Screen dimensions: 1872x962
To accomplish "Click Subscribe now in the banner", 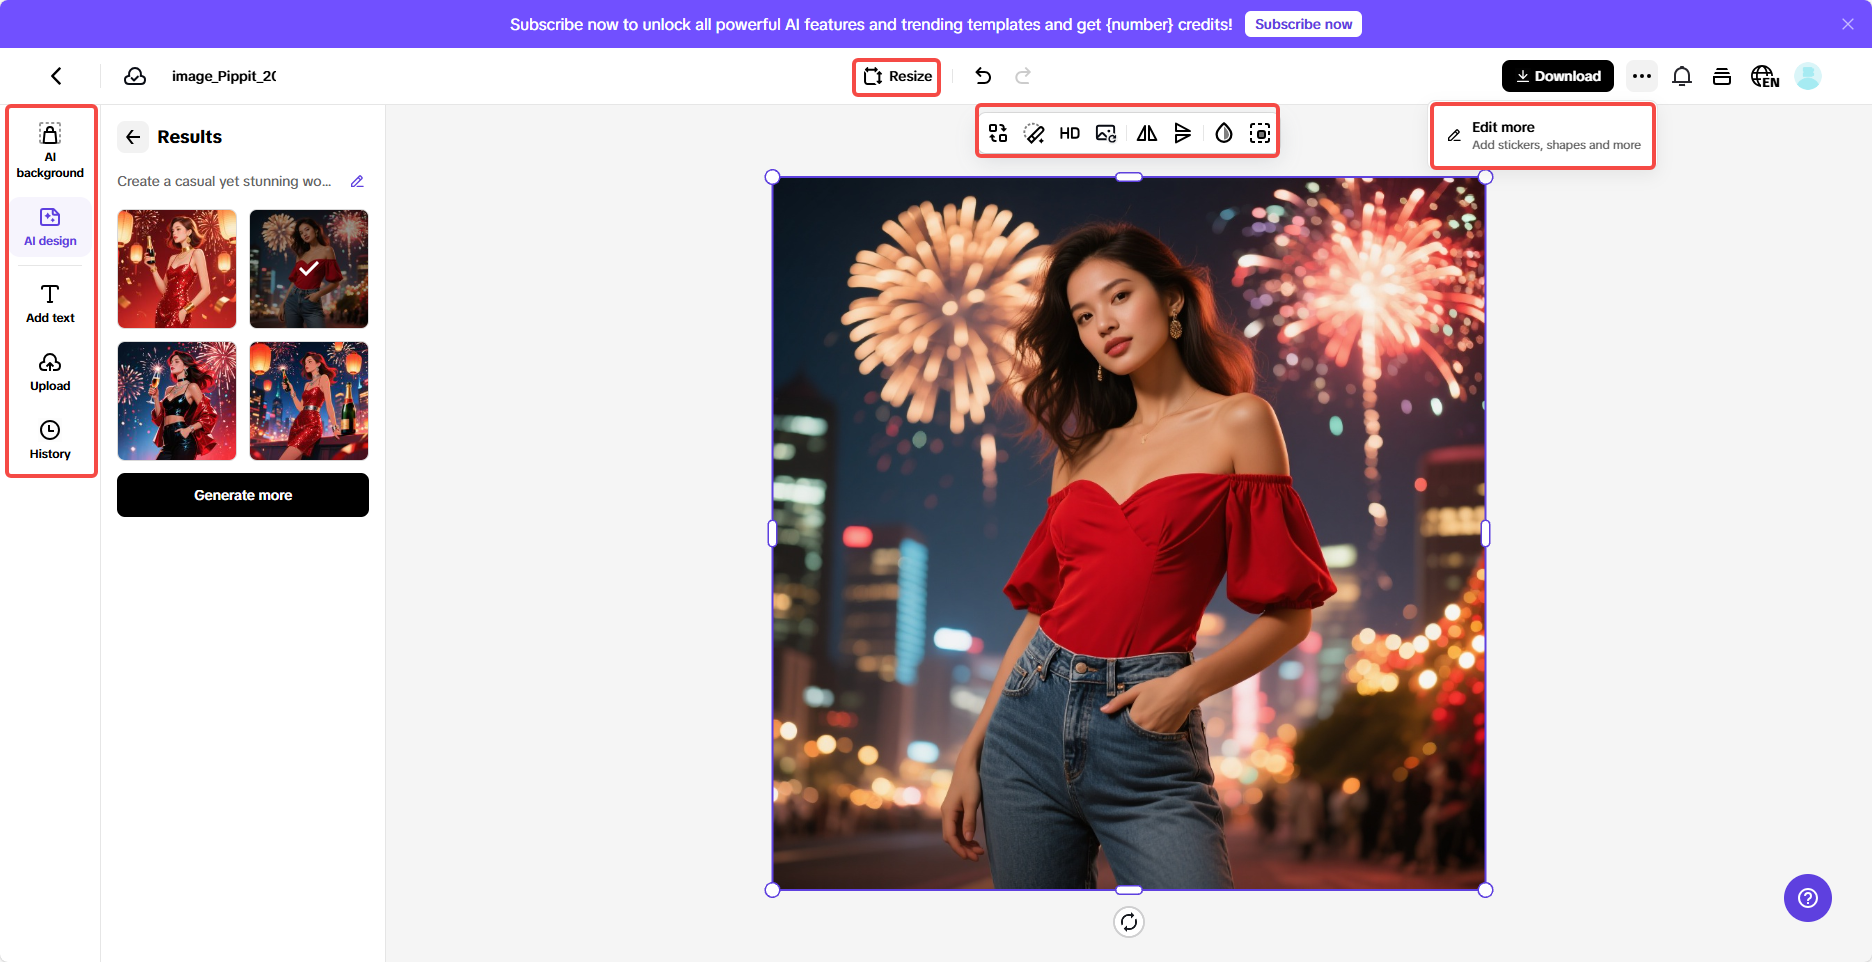I will tap(1303, 23).
